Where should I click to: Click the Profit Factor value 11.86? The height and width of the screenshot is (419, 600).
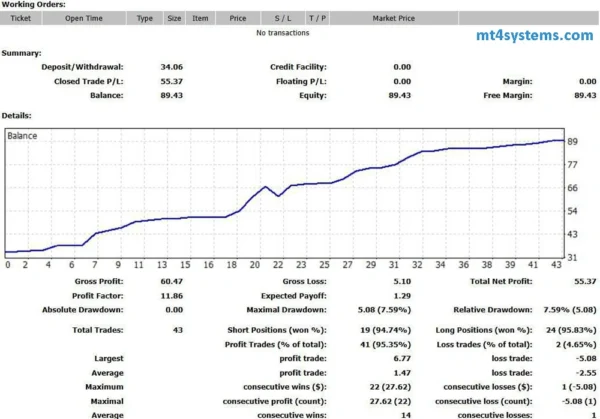pyautogui.click(x=171, y=297)
